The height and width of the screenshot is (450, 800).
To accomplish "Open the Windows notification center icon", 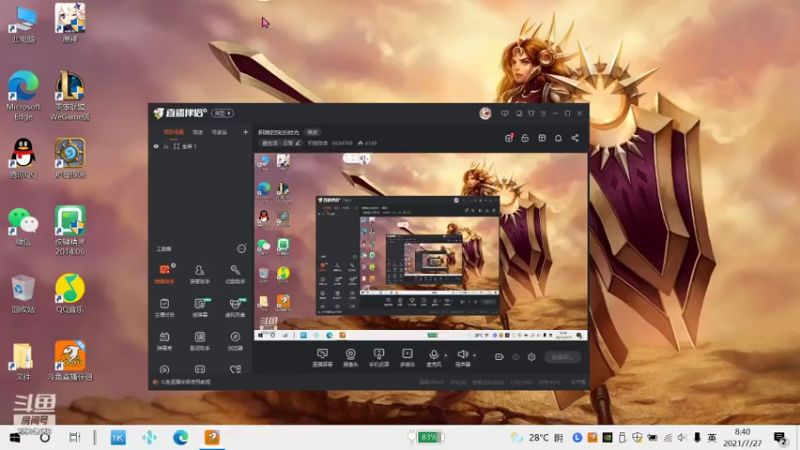I will tap(780, 438).
